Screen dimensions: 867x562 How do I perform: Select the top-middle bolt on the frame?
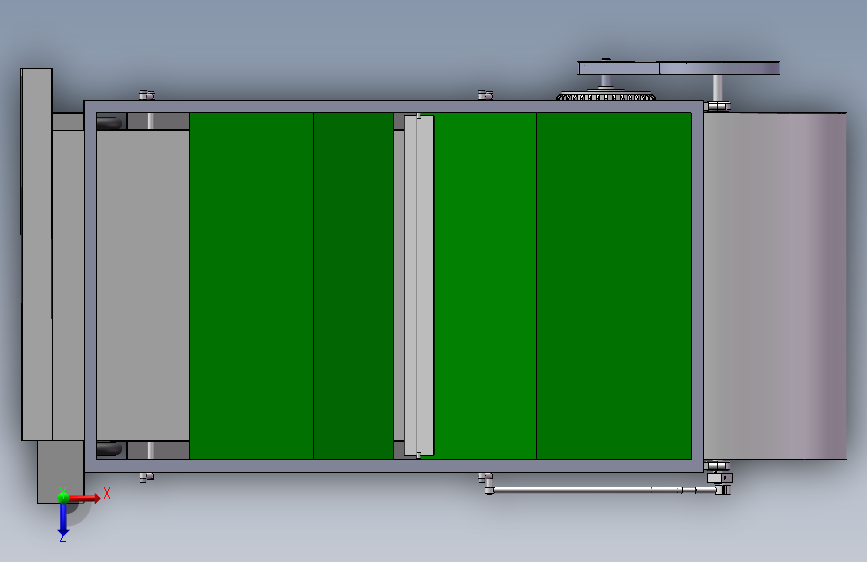[485, 95]
